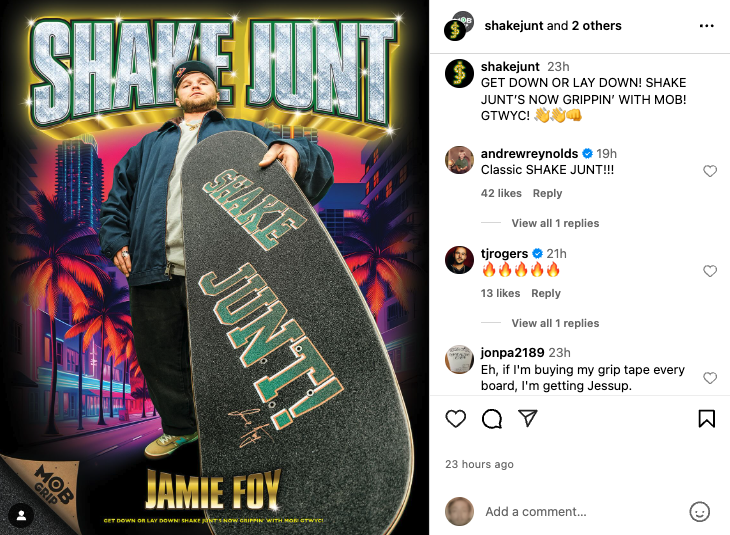Viewport: 730px width, 535px height.
Task: Expand replies under andrewreynolds' comment
Action: tap(555, 223)
